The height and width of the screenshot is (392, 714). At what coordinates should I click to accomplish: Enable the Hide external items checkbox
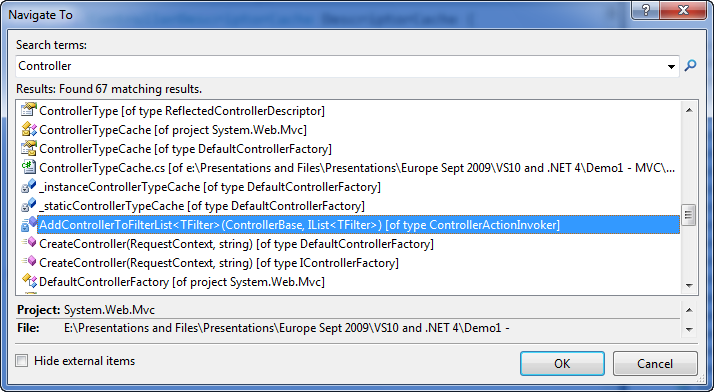coord(21,361)
